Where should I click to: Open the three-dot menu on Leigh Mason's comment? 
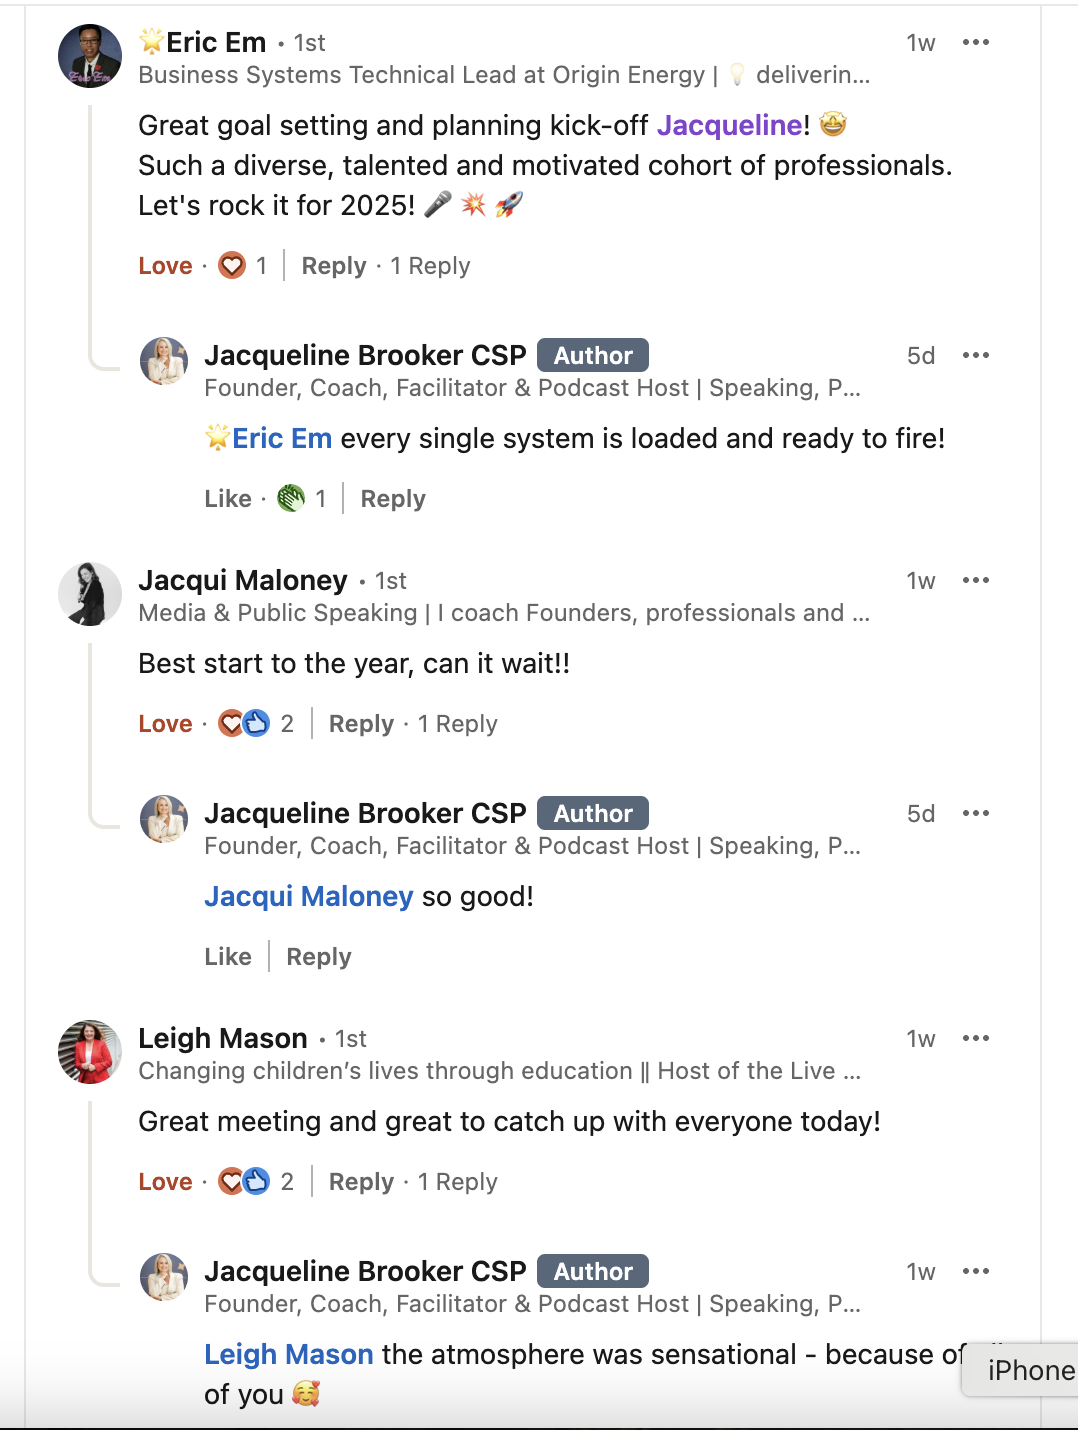tap(975, 1039)
